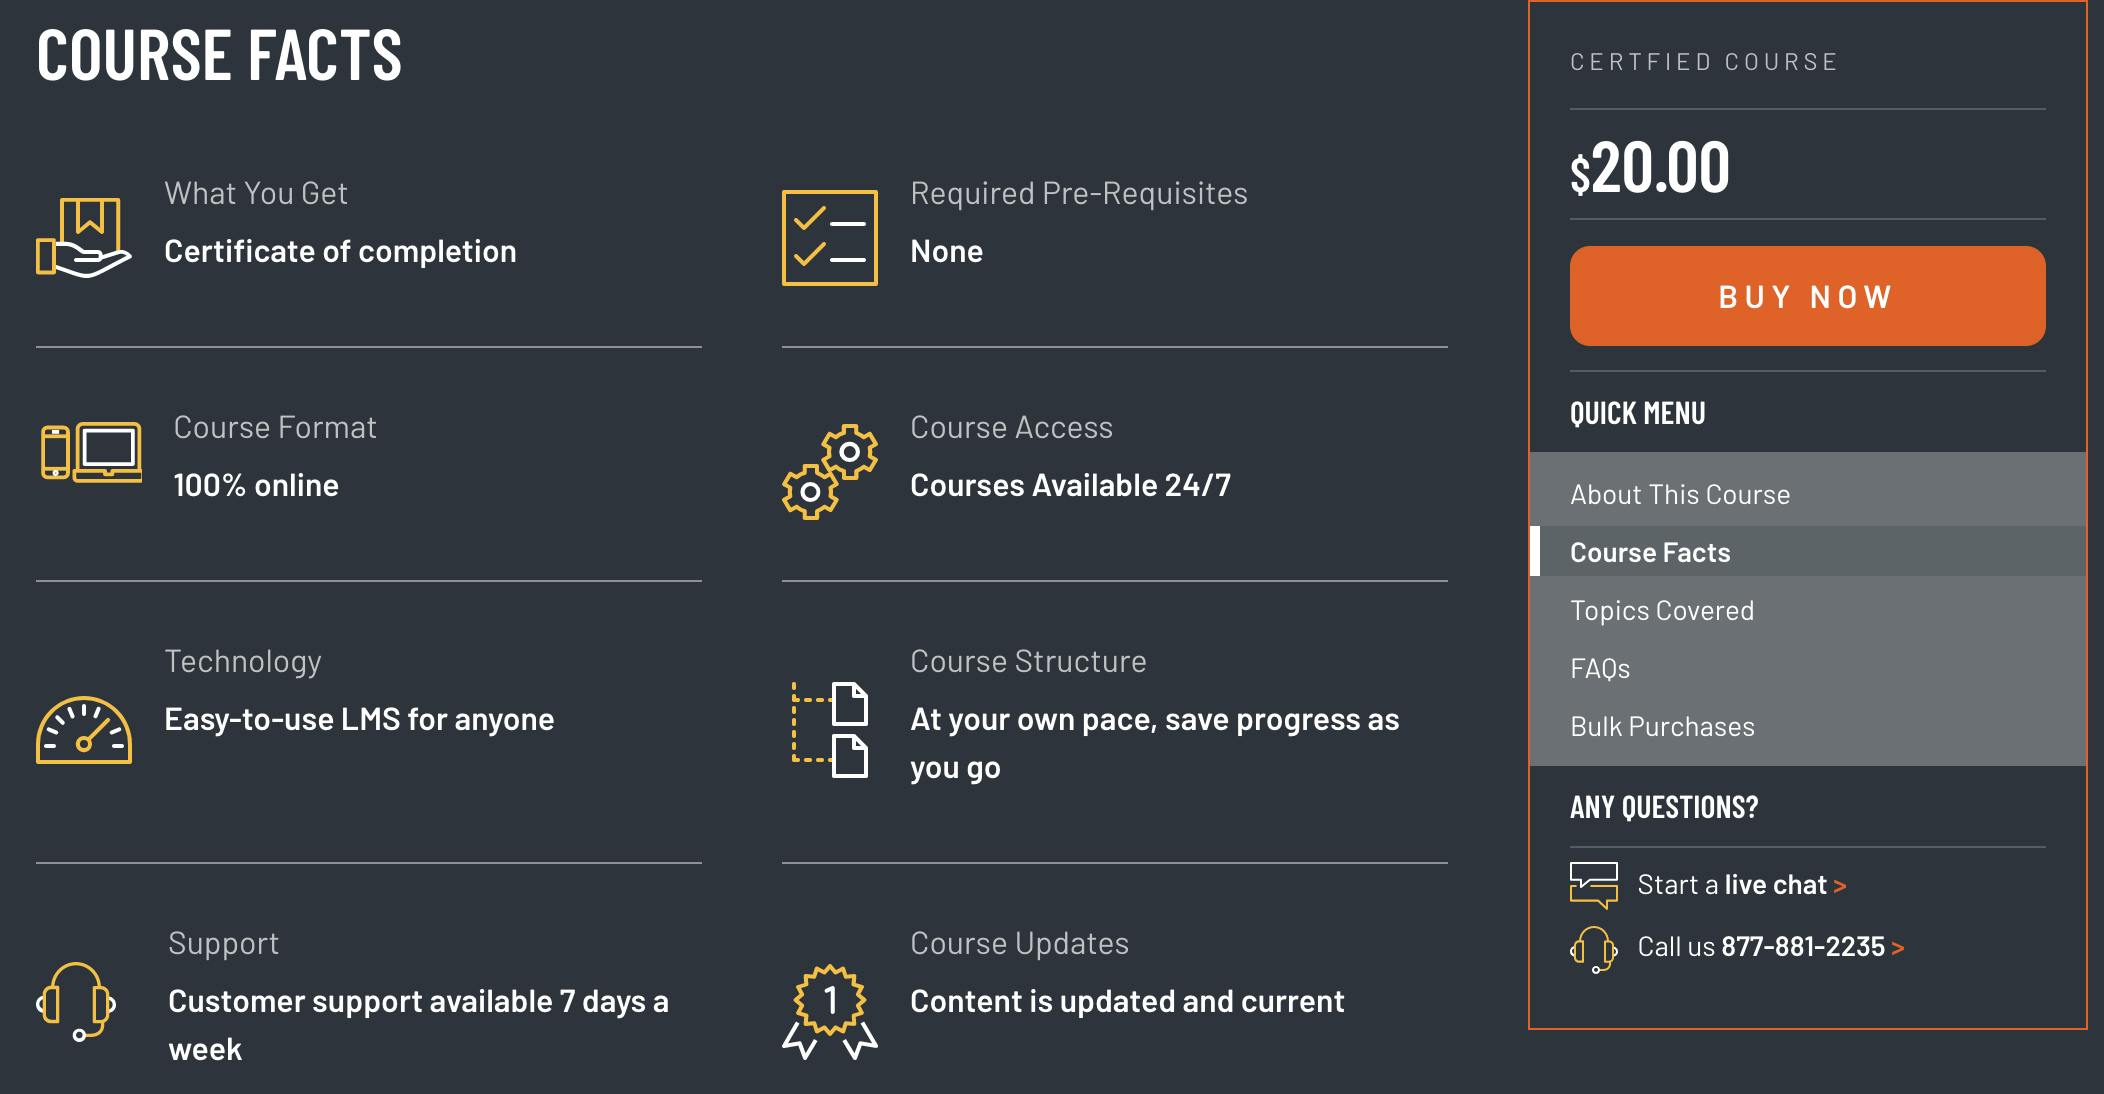Click the COURSE FACTS heading

coord(219,55)
